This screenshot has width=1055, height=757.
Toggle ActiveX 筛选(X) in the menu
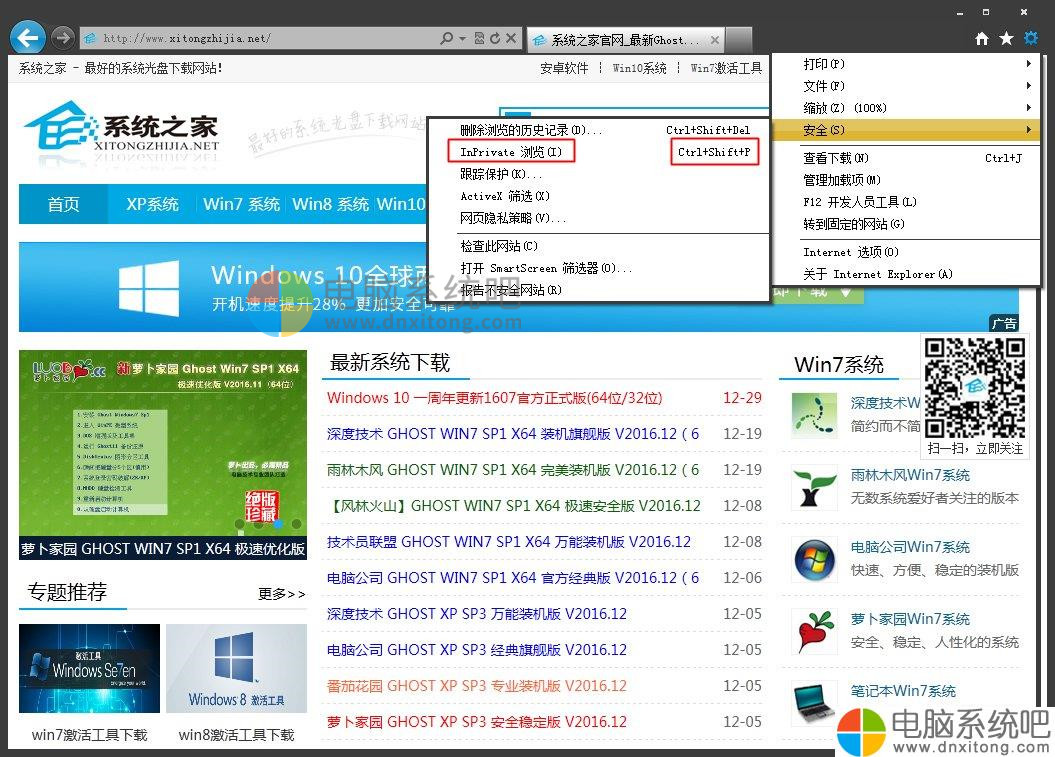598,196
